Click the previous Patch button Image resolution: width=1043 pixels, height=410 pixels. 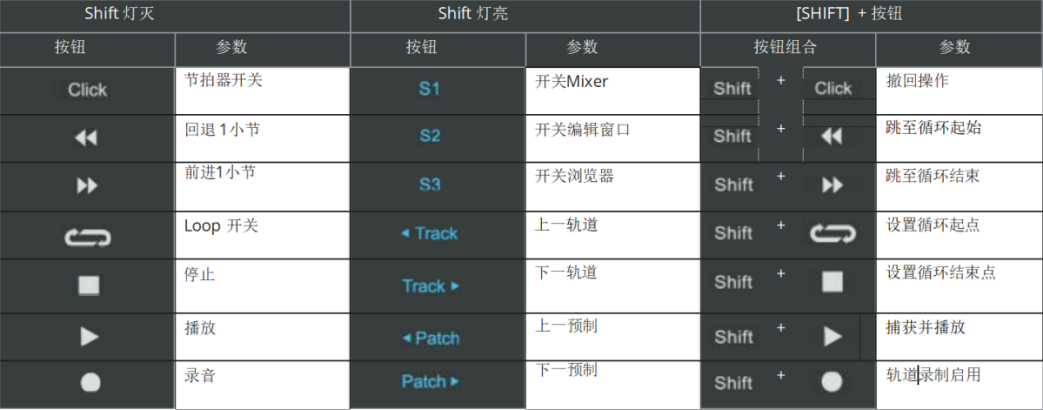430,338
